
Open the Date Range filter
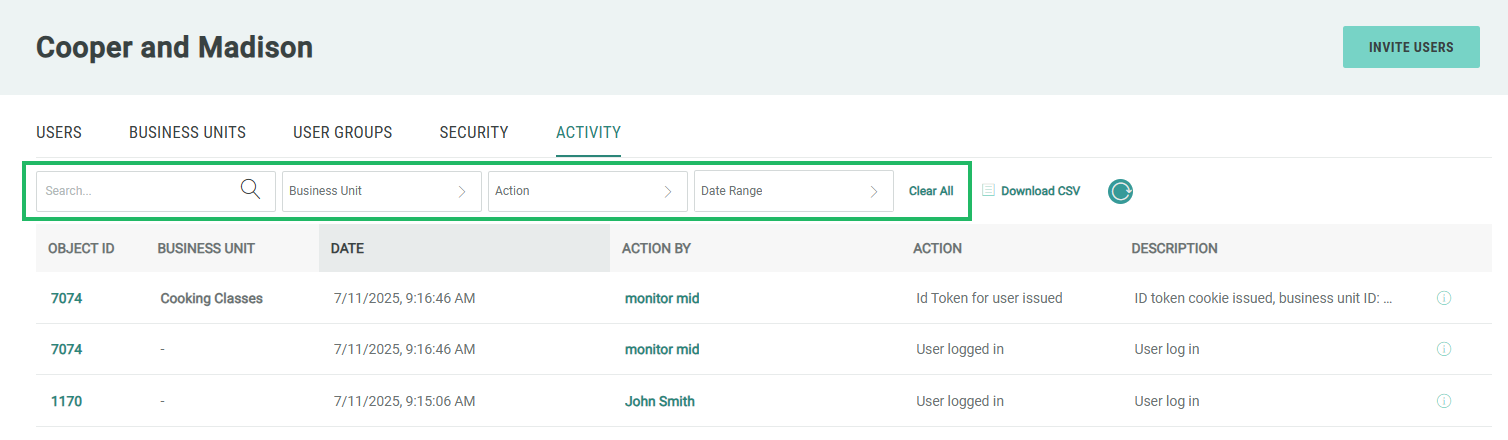click(x=793, y=191)
